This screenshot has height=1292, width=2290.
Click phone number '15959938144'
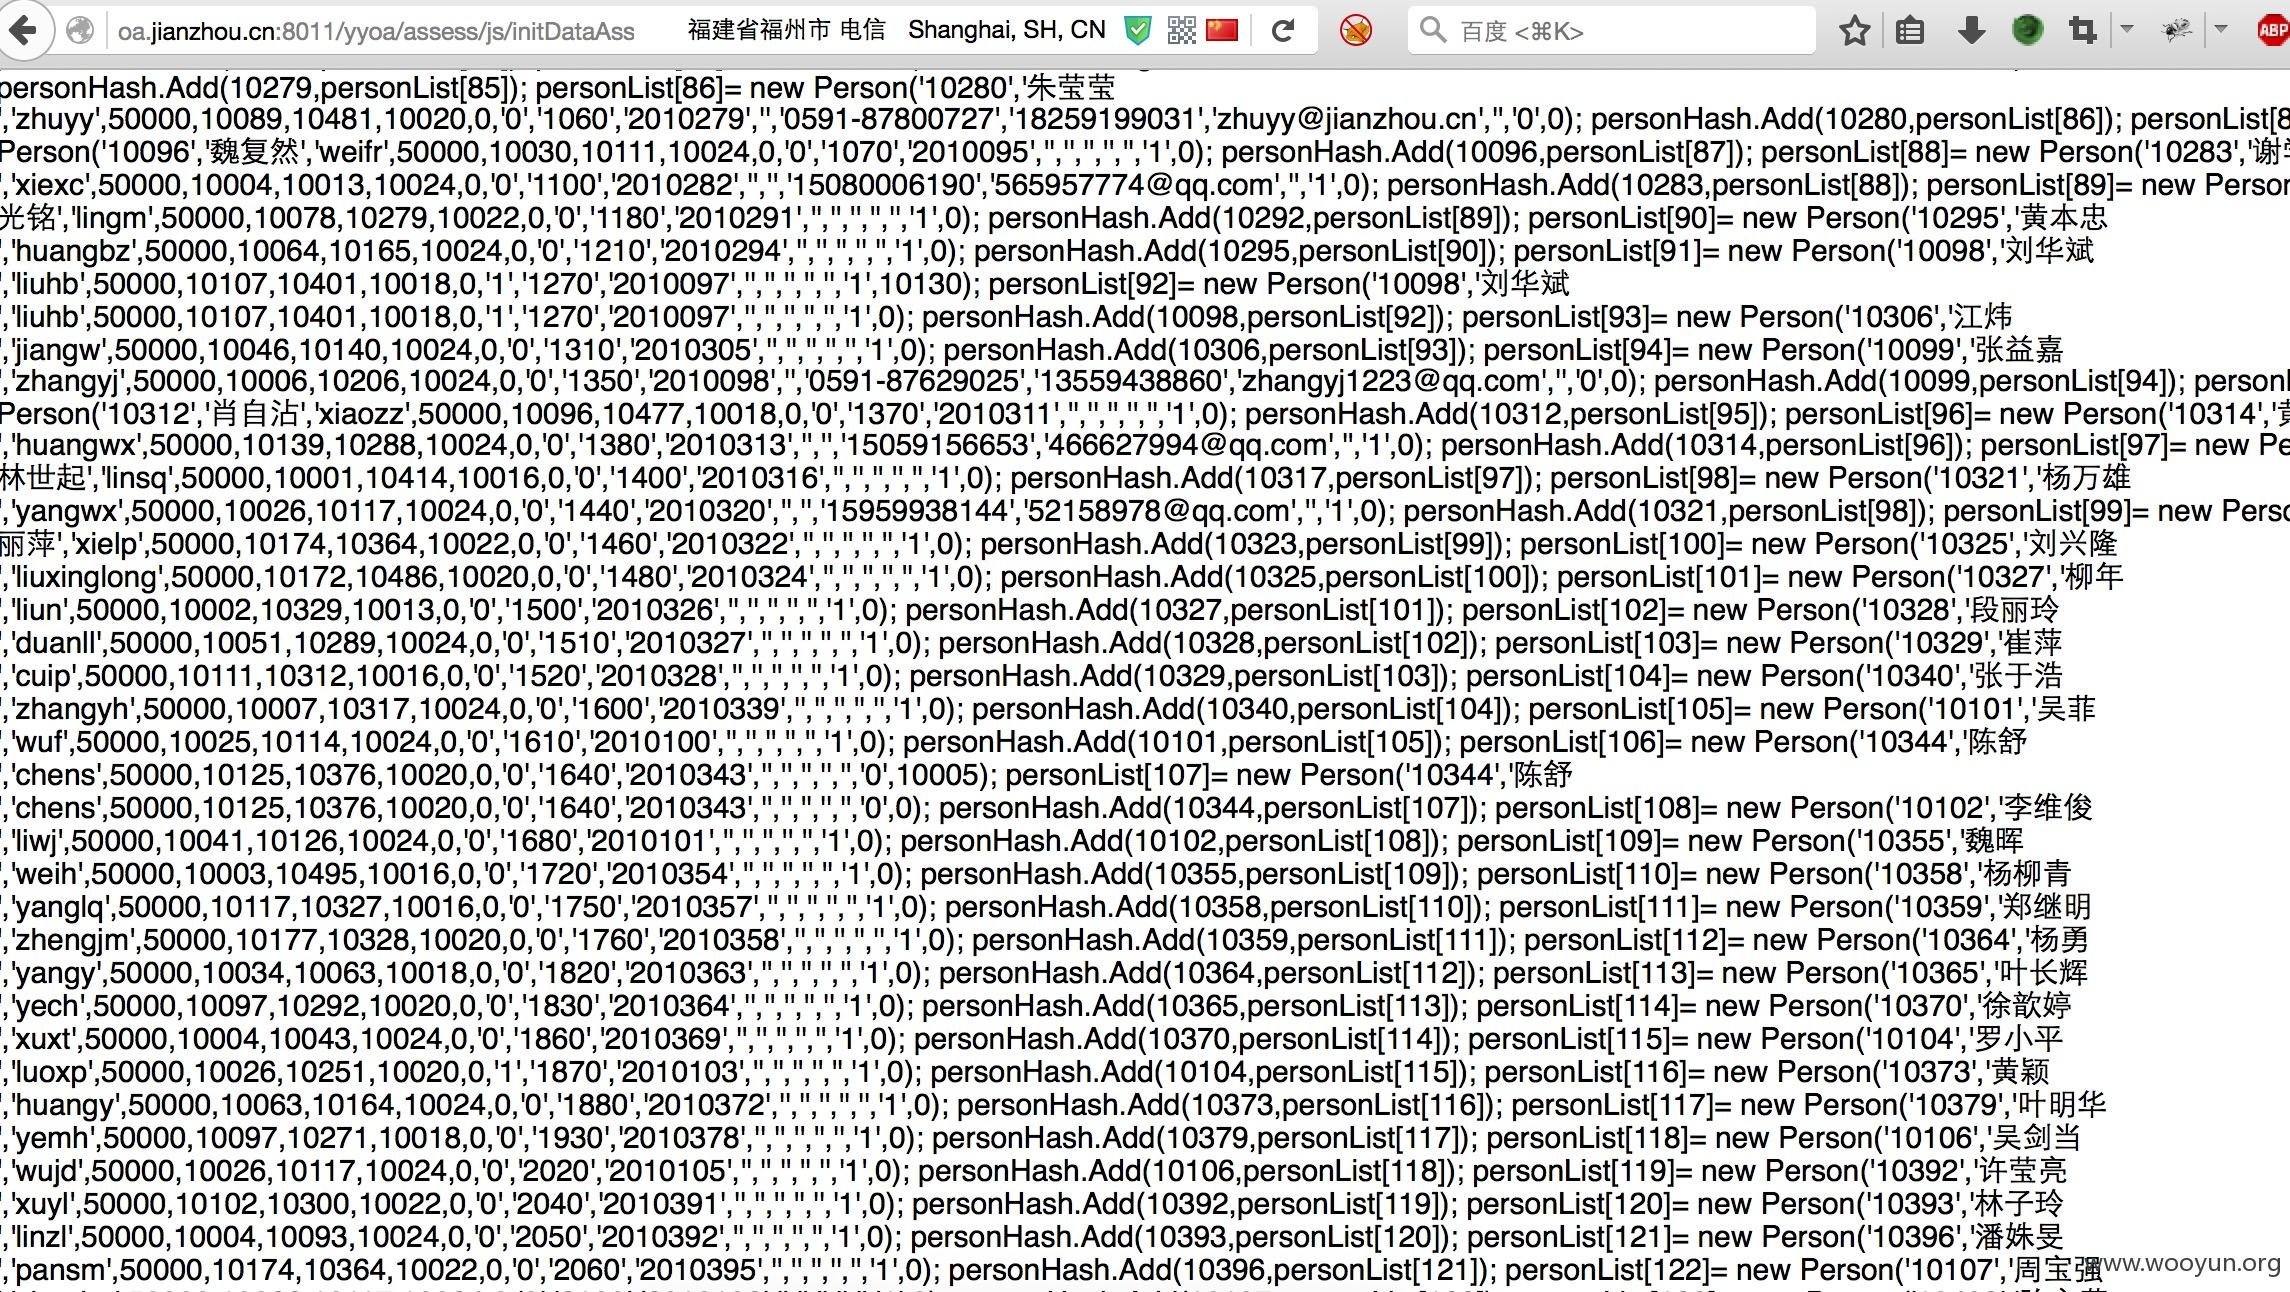pos(921,511)
